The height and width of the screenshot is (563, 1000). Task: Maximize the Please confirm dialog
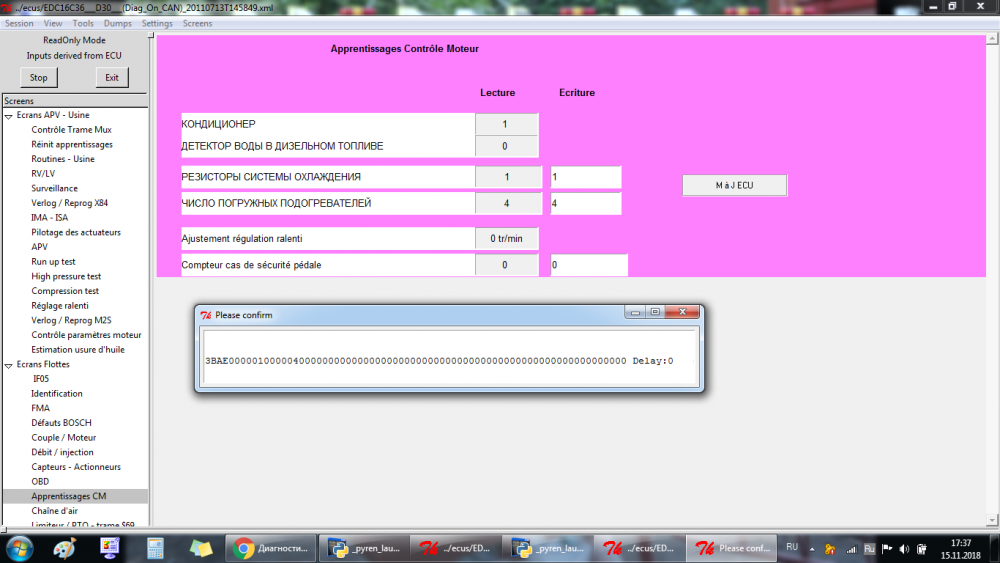655,312
